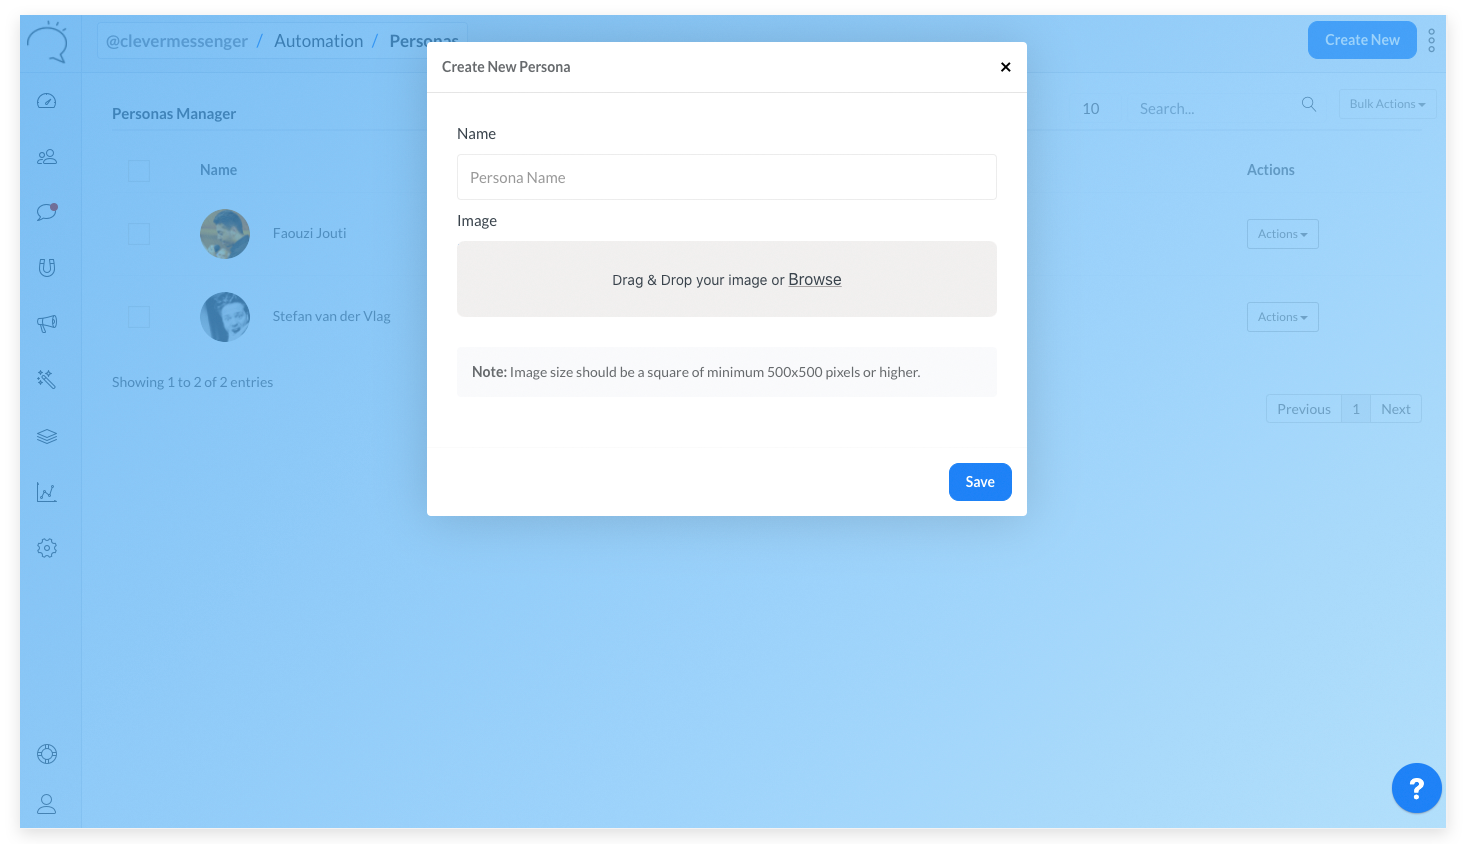Open the contacts people icon in sidebar

click(x=47, y=157)
